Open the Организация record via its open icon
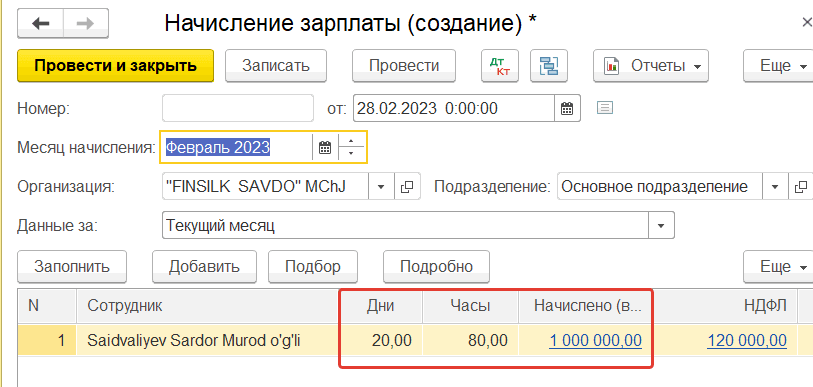Screen dimensions: 813x387 (x=408, y=187)
